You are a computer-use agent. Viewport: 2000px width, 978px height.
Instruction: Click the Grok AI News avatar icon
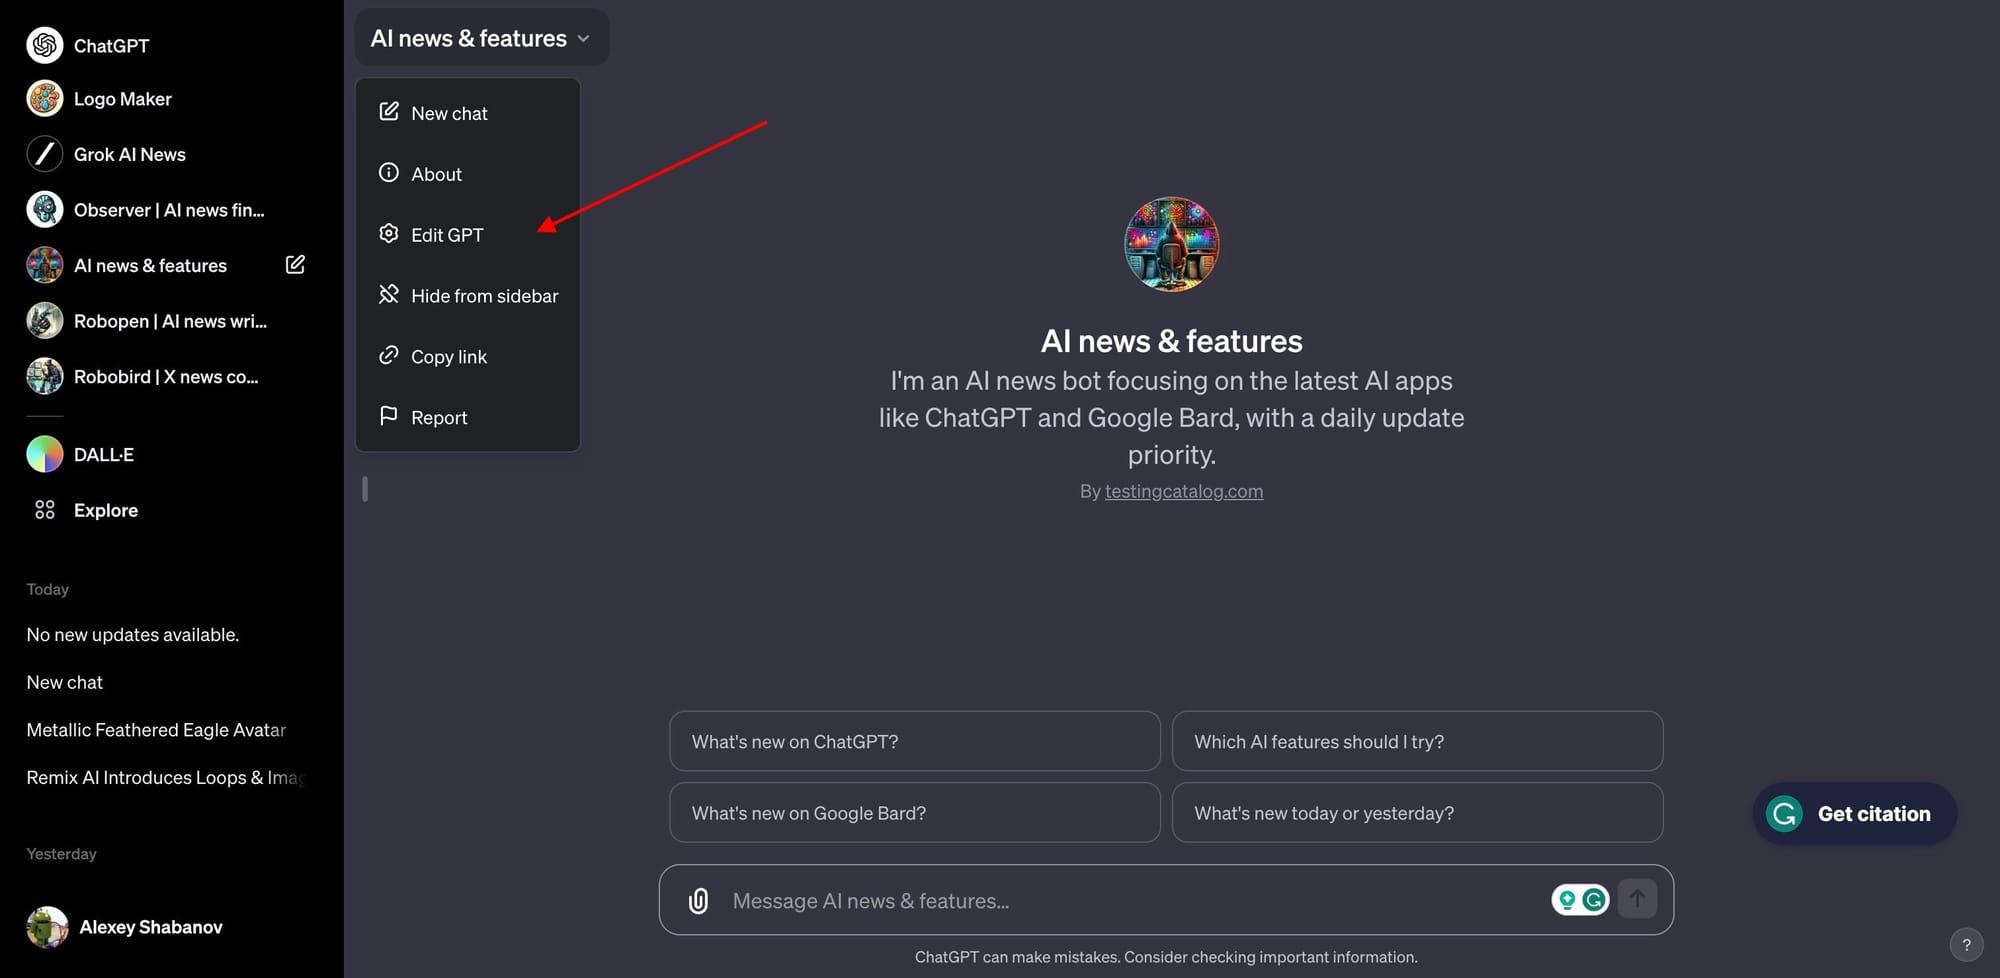(45, 154)
